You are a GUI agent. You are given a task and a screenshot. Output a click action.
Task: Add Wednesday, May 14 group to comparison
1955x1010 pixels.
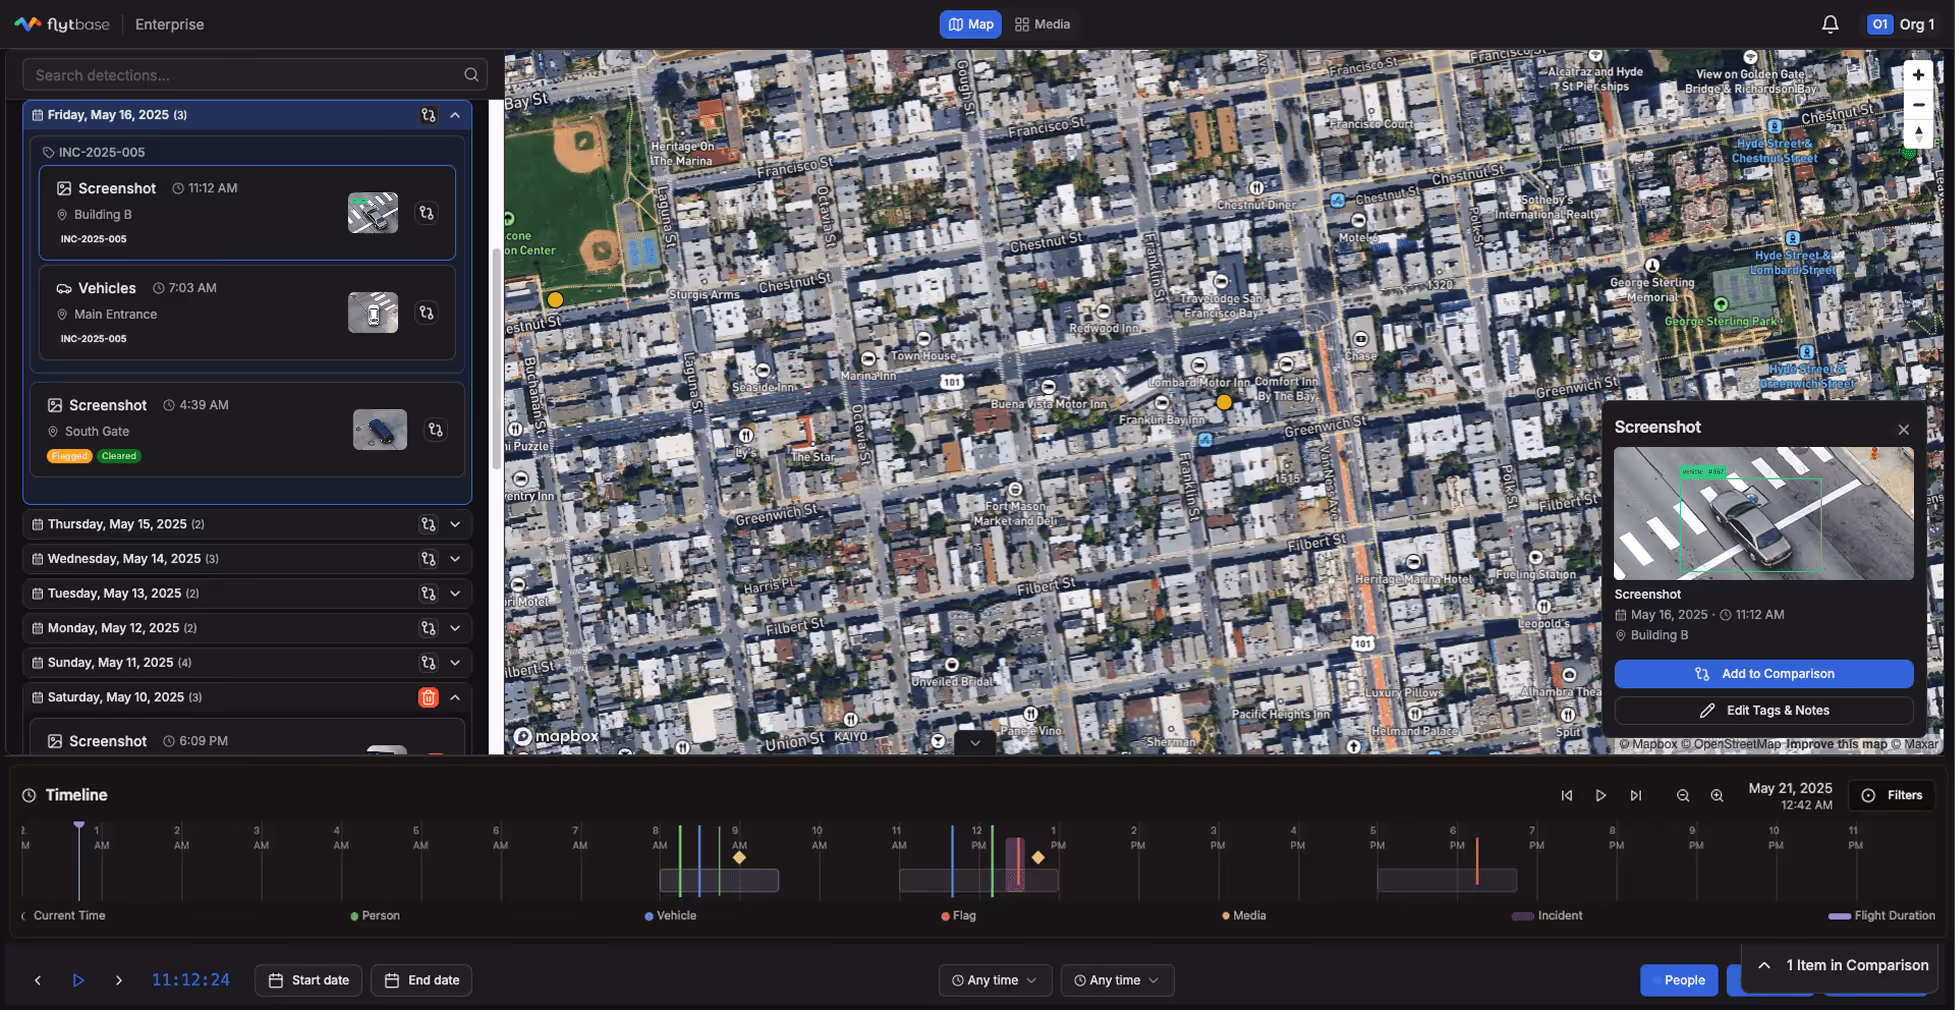(x=428, y=559)
